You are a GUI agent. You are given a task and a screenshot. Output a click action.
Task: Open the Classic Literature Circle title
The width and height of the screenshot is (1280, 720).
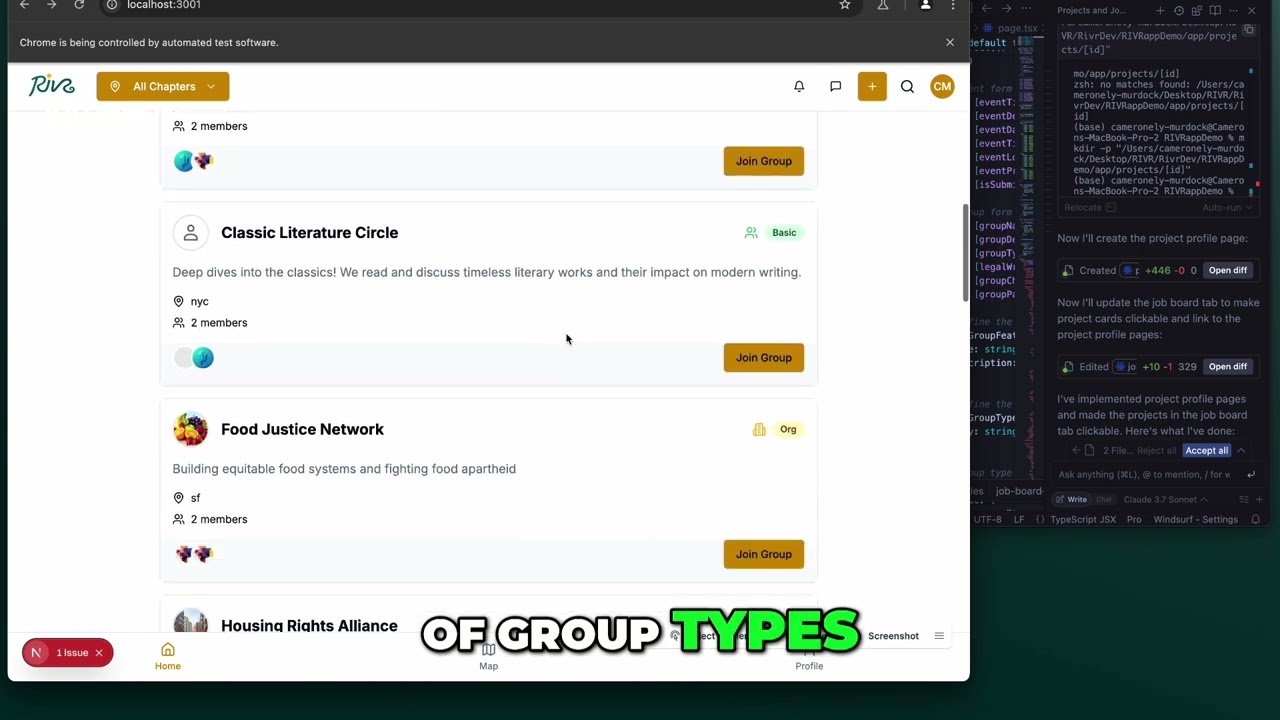tap(309, 232)
